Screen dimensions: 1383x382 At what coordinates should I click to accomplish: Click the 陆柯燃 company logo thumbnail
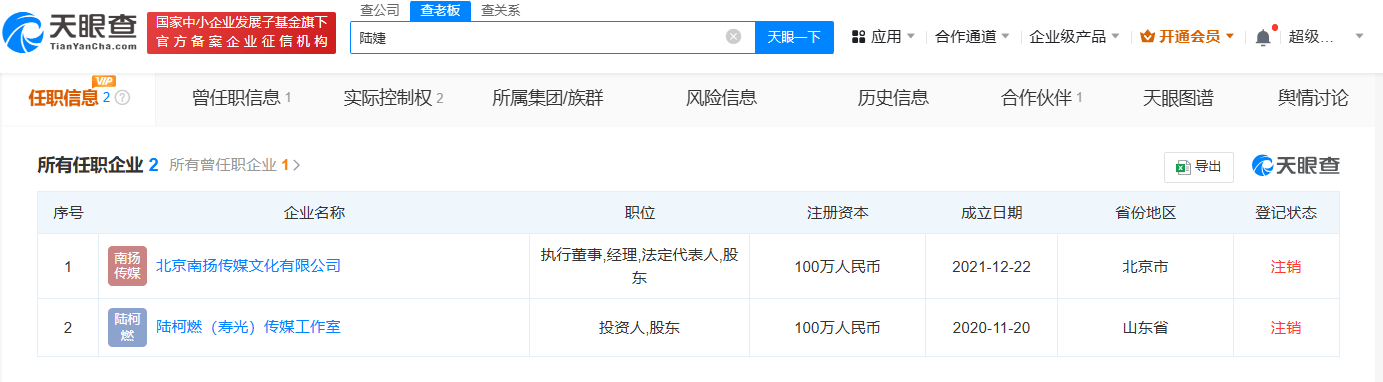[x=127, y=327]
